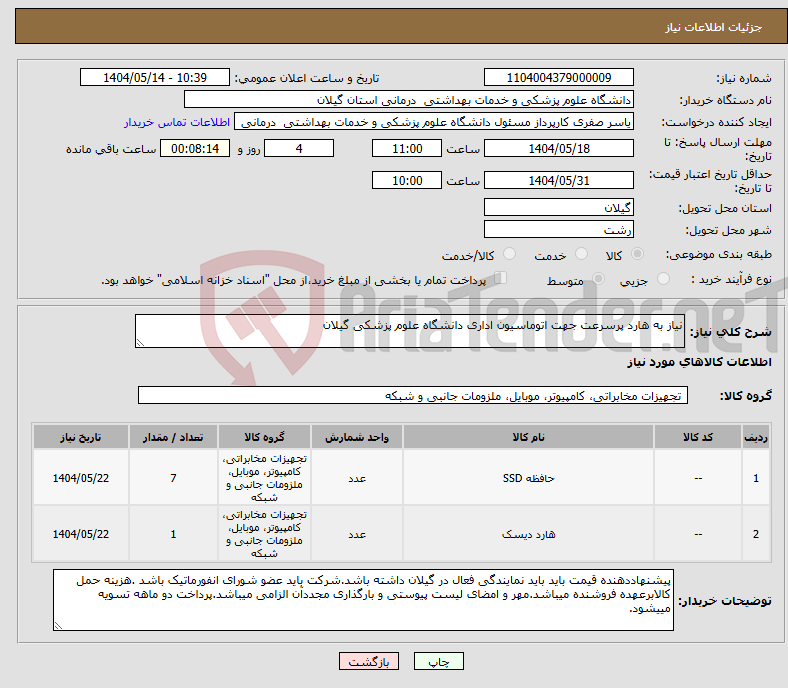788x688 pixels.
Task: Click the need number field 1104004379000009
Action: point(558,77)
